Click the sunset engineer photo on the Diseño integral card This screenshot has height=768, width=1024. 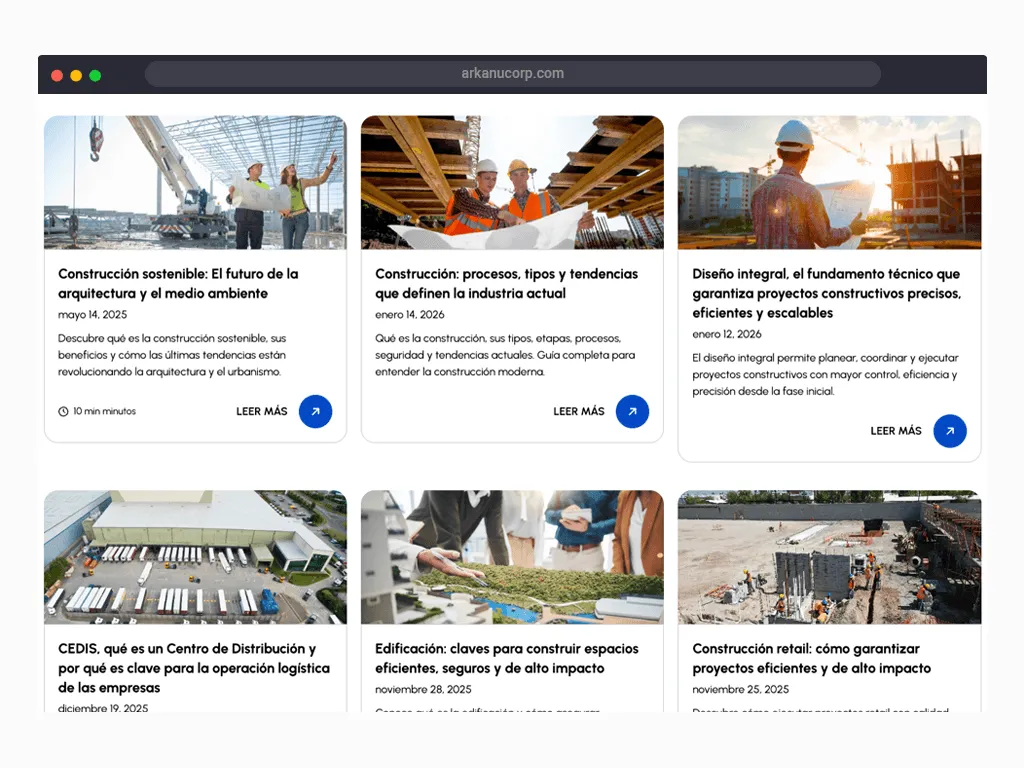click(829, 181)
